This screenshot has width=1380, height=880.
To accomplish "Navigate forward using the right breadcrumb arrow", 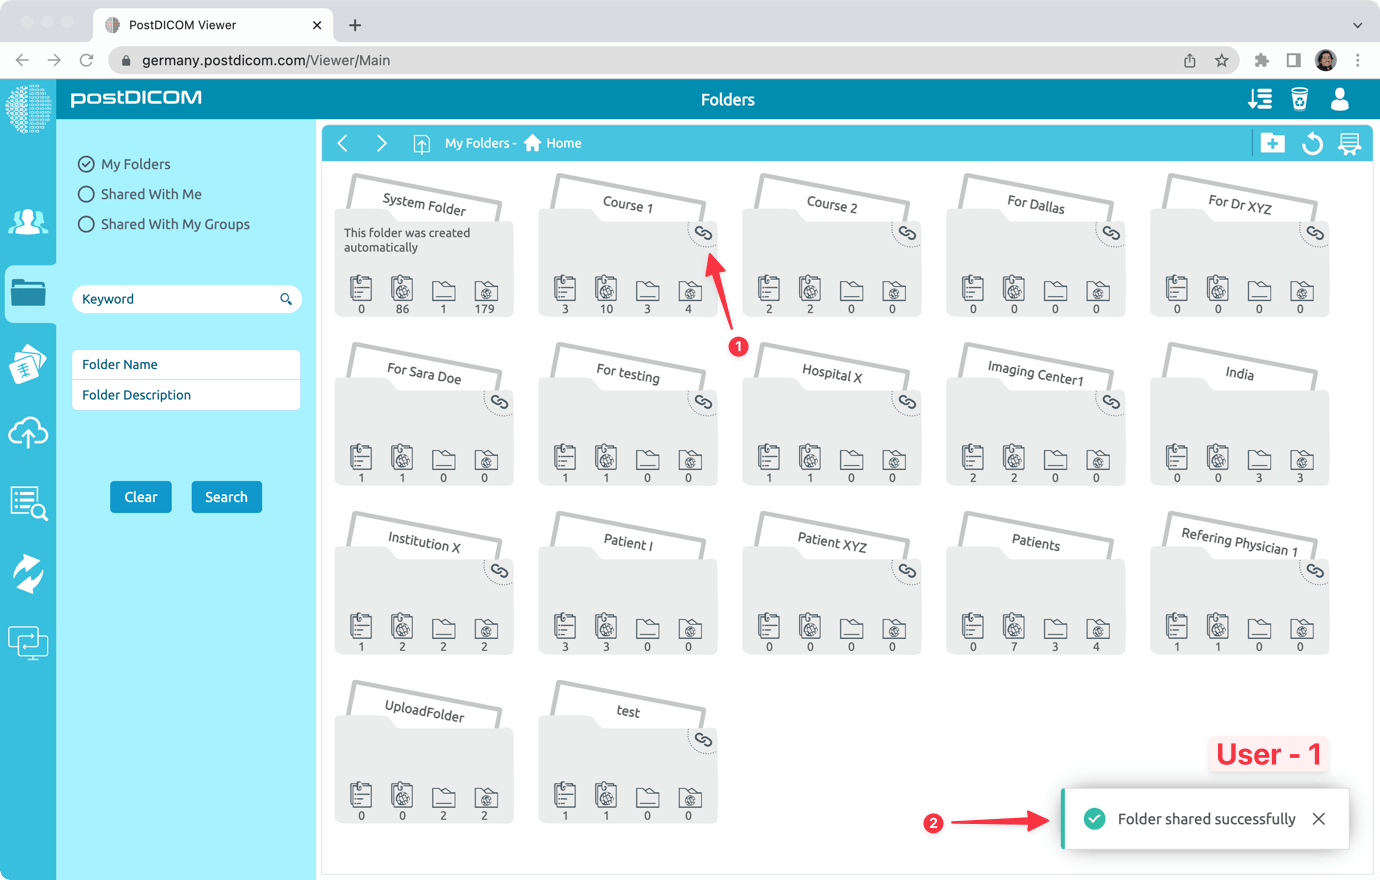I will pos(381,143).
